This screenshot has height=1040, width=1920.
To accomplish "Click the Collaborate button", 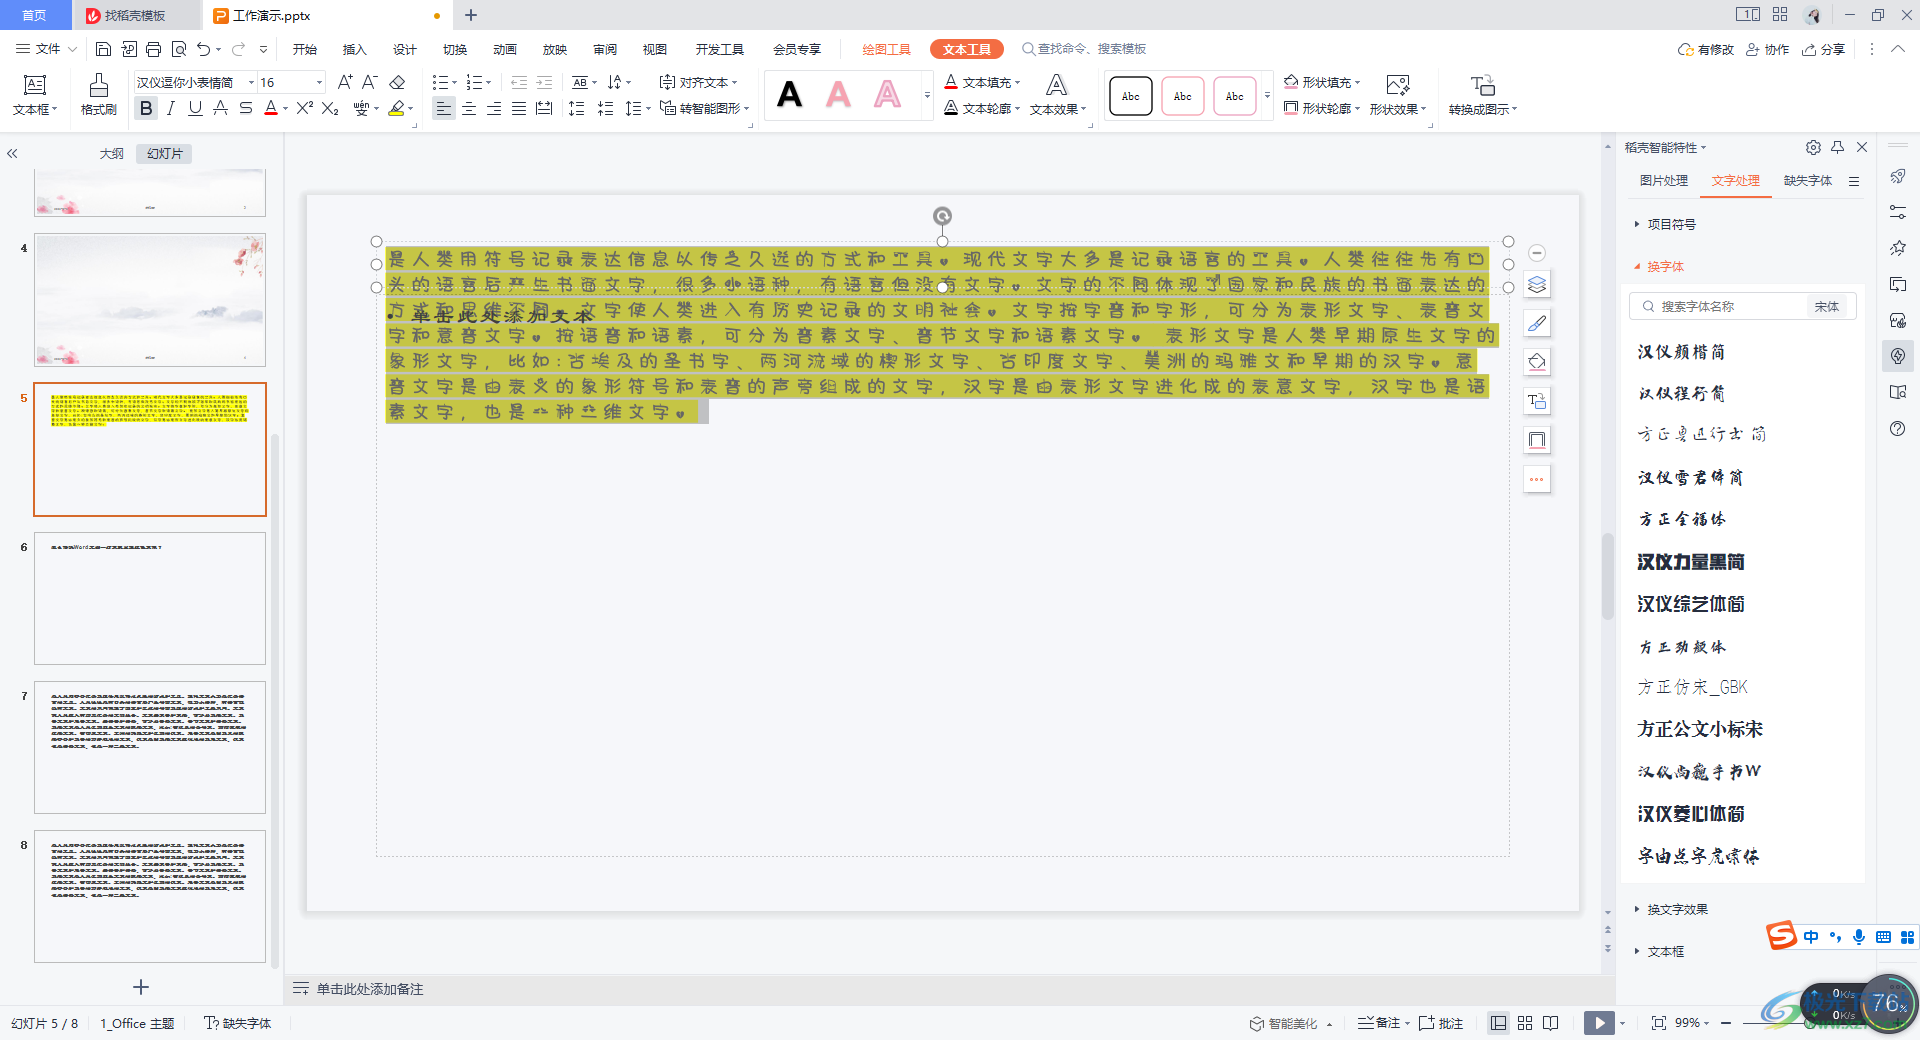I will point(1768,49).
